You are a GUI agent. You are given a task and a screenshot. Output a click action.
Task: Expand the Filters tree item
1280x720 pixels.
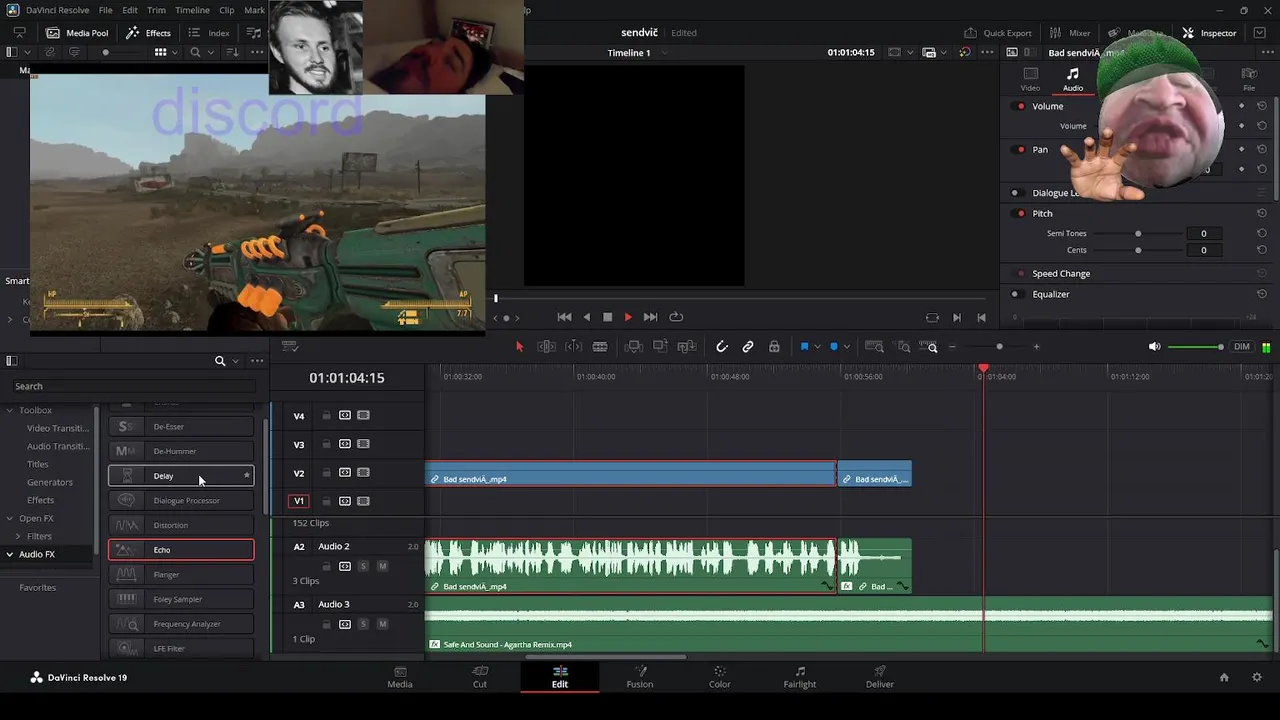18,536
